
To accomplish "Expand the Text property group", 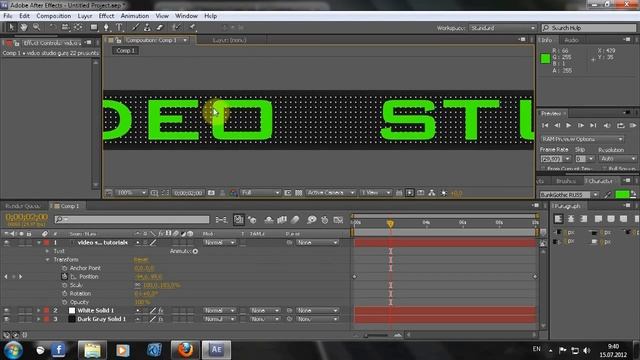I will click(47, 251).
